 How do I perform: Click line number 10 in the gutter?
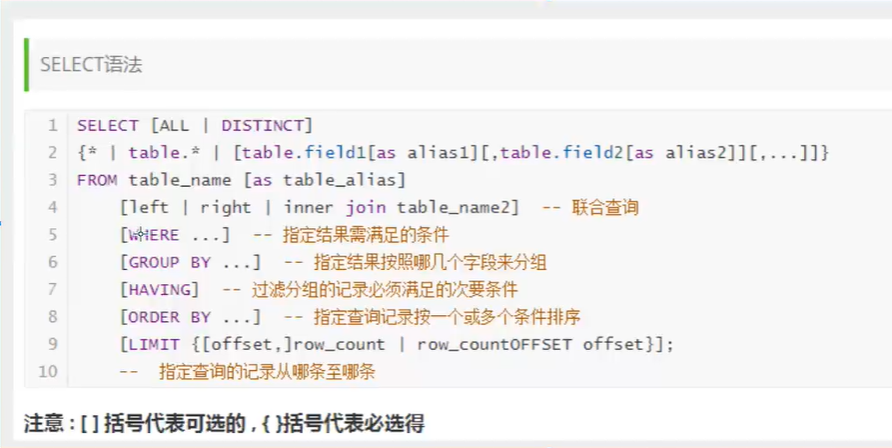[47, 372]
